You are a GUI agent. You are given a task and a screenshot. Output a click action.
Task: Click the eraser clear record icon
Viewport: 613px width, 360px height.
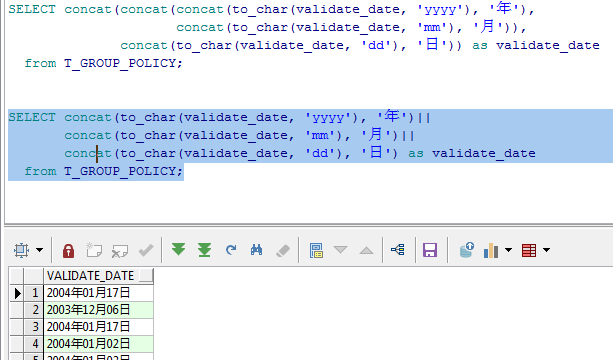283,251
